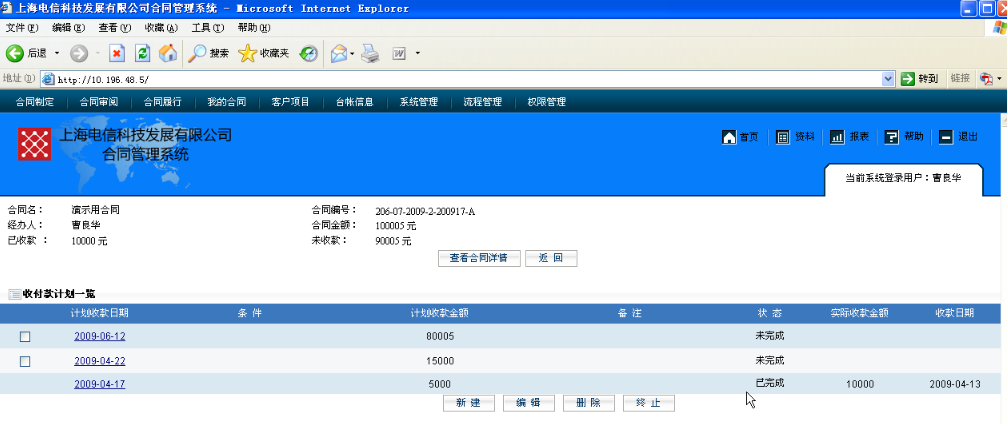1007x424 pixels.
Task: Click the IE Forward arrow button
Action: coord(78,53)
